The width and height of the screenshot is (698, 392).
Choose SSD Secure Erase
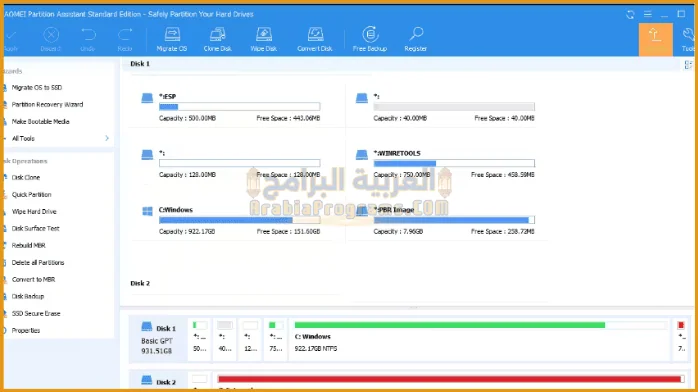36,314
